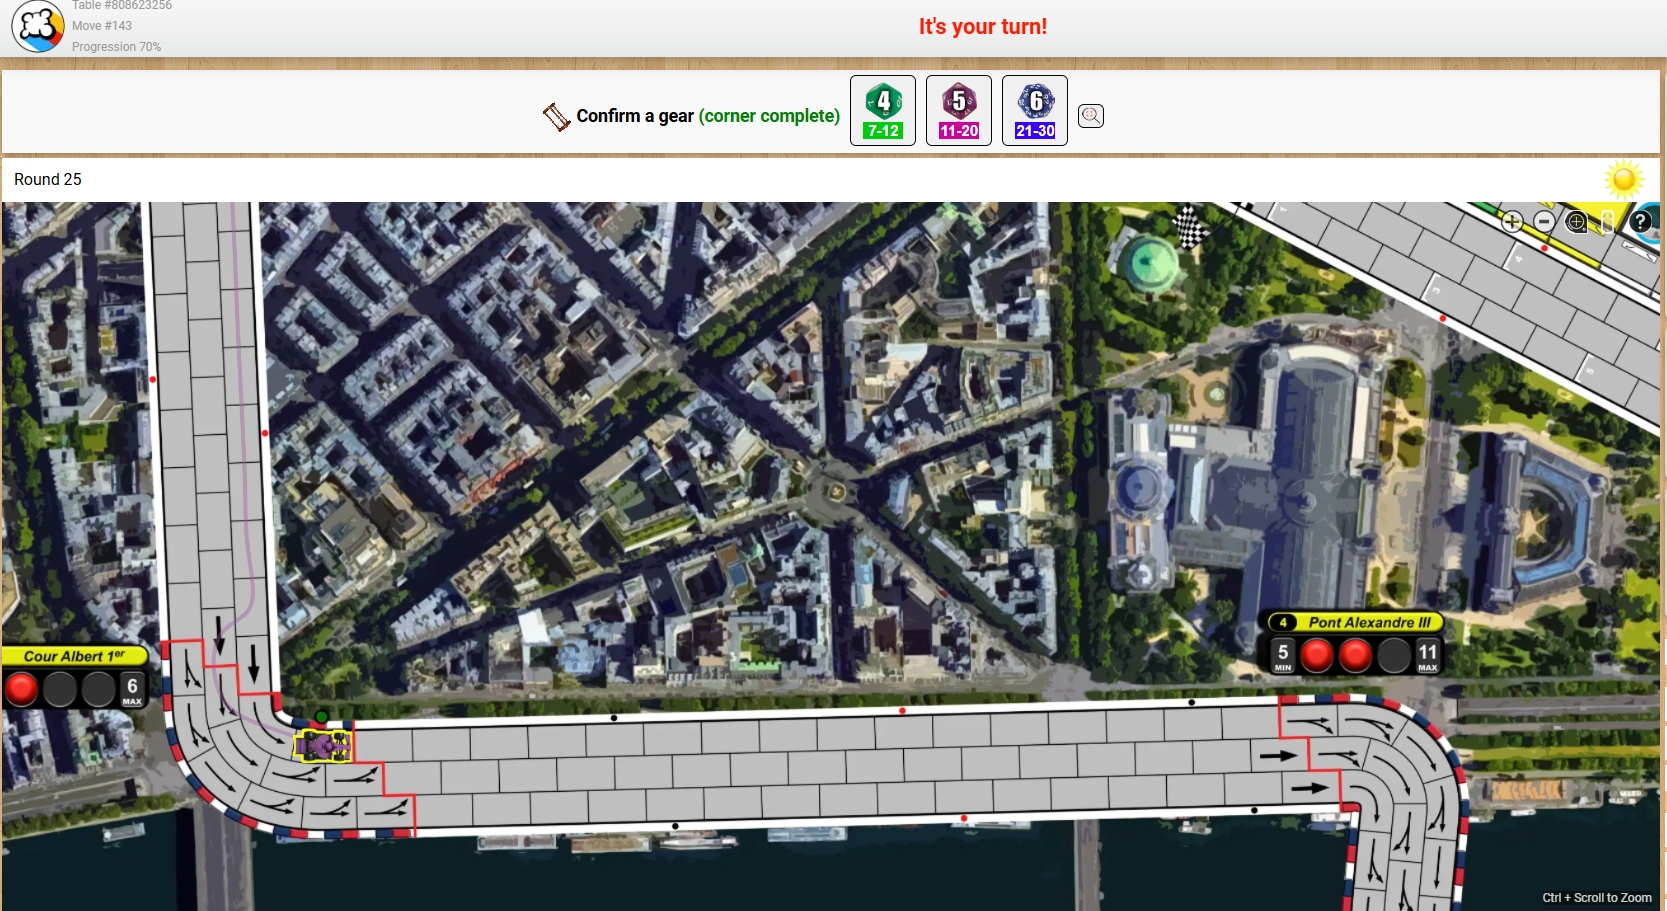Click the Progression 70% text
The width and height of the screenshot is (1667, 911).
116,47
